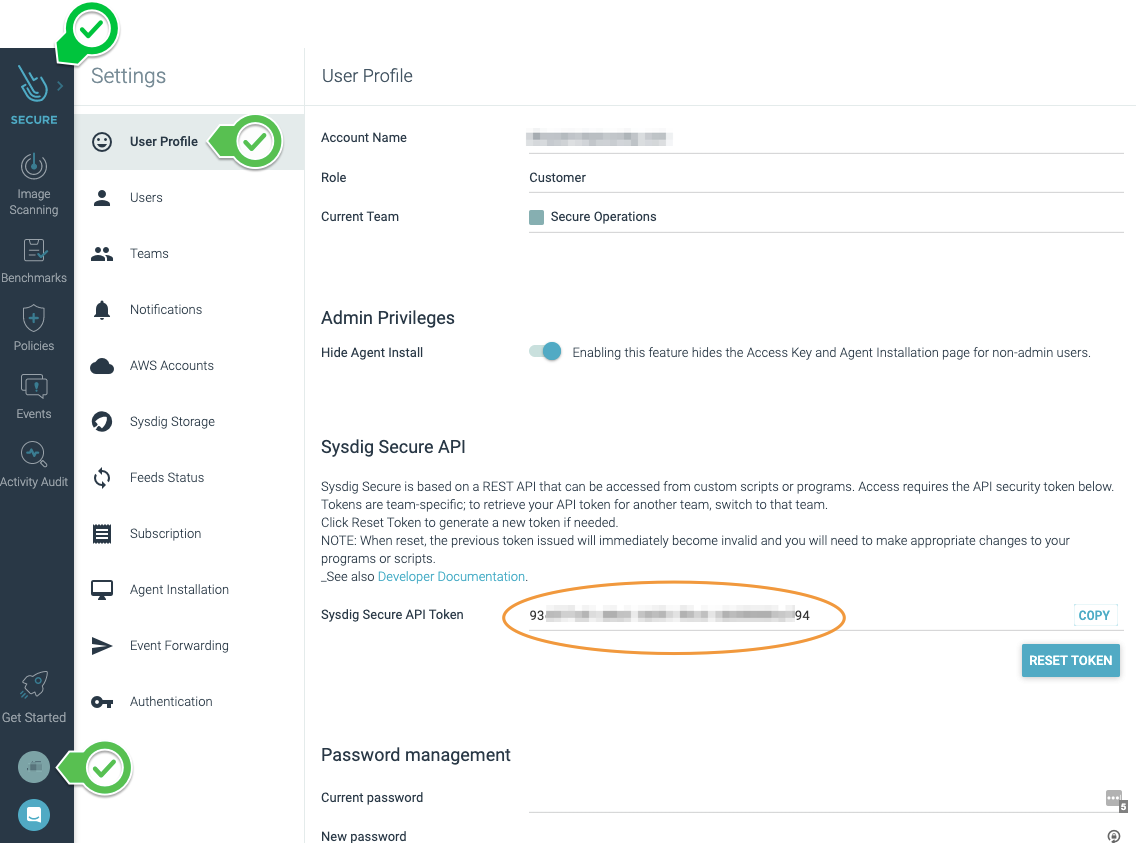This screenshot has height=843, width=1136.
Task: Select User Profile settings menu item
Action: pyautogui.click(x=189, y=142)
